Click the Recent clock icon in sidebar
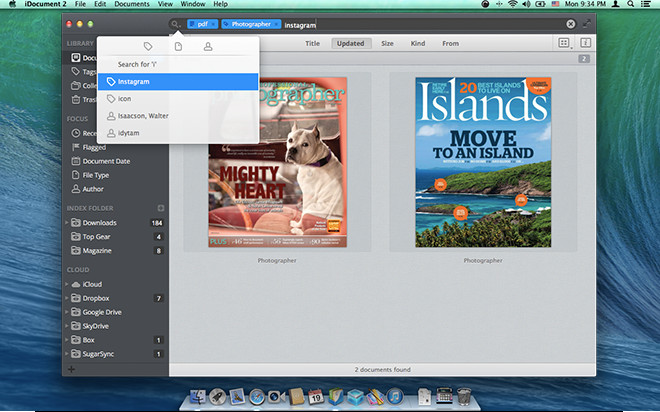The image size is (660, 412). tap(76, 133)
